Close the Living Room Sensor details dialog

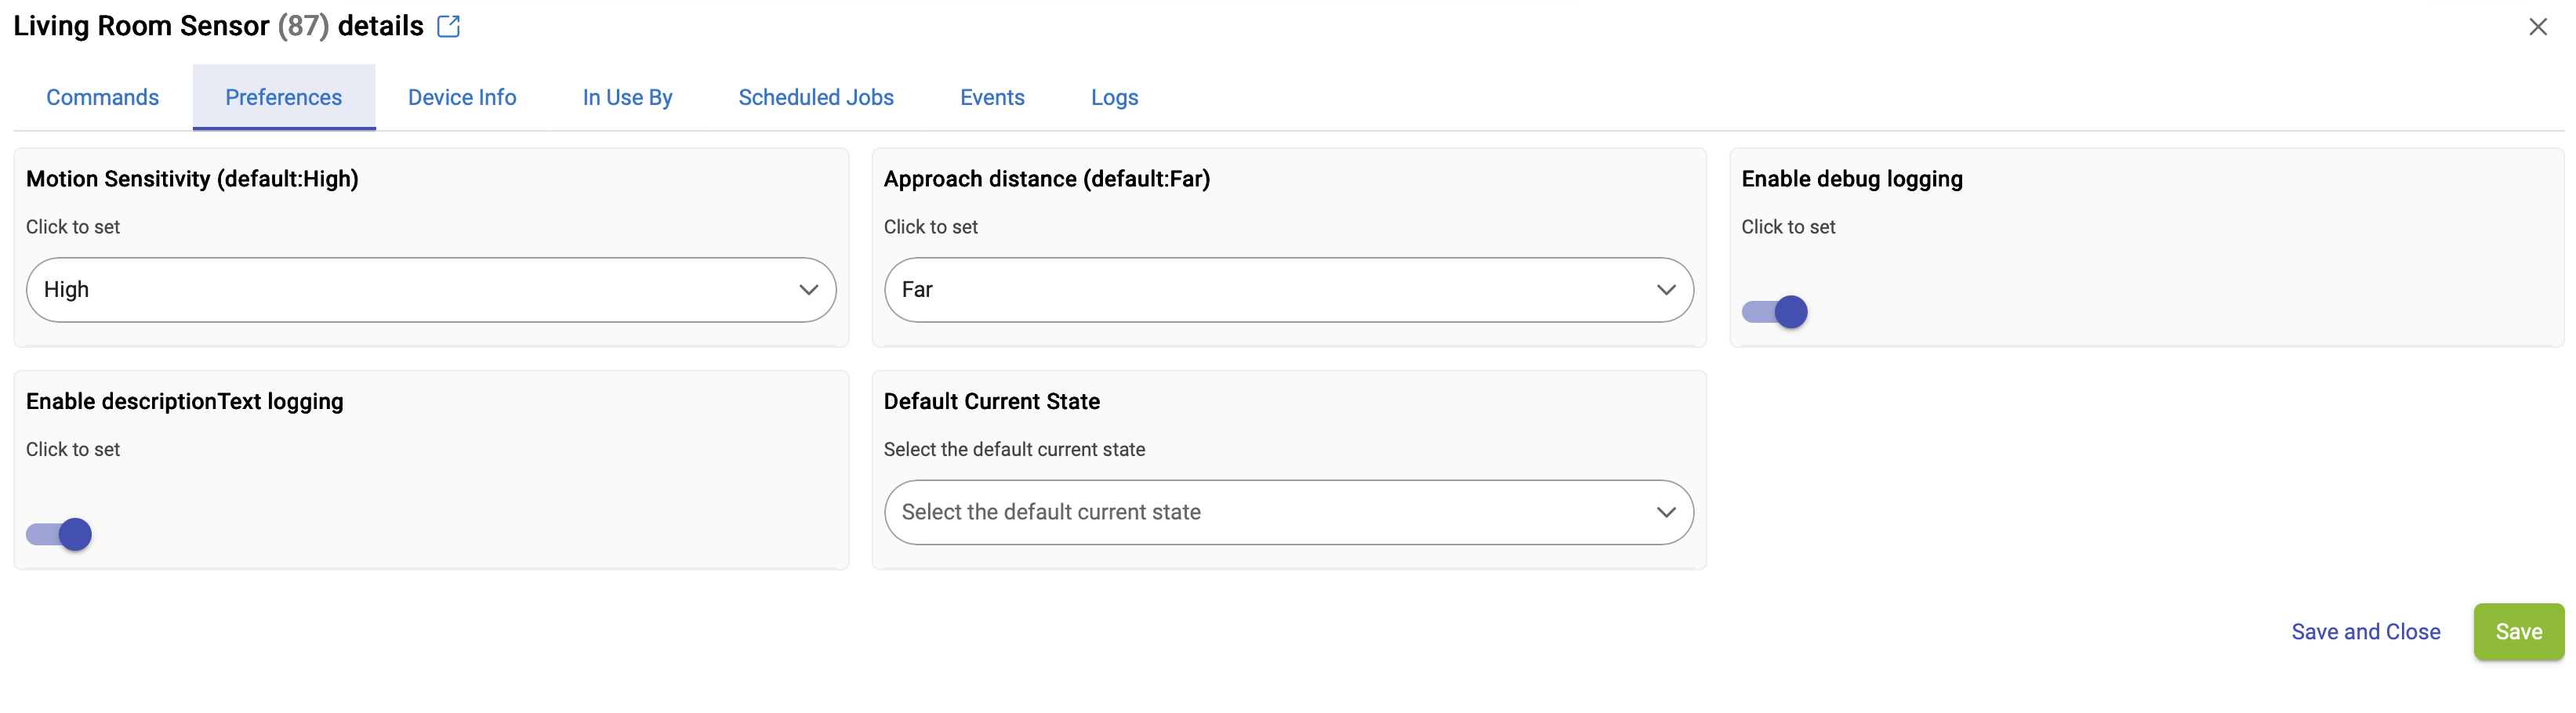tap(2537, 27)
